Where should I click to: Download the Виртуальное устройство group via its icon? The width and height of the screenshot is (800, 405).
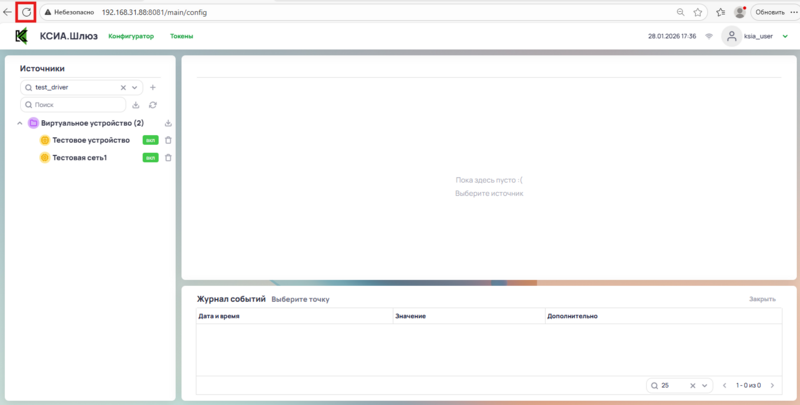(x=168, y=123)
